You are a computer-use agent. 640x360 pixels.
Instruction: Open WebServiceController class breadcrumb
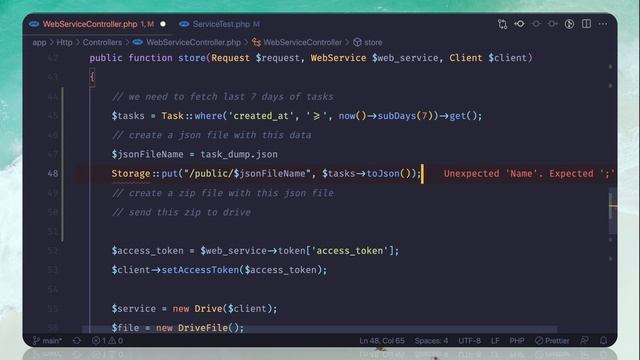[x=302, y=42]
